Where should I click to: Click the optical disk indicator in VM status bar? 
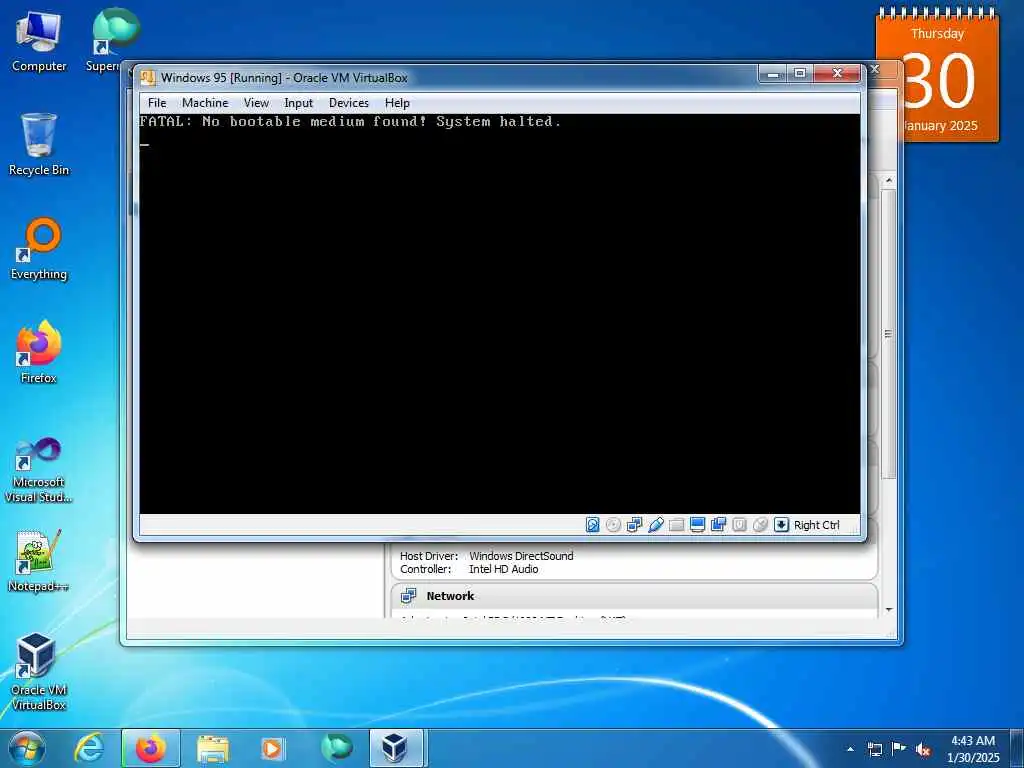tap(613, 525)
